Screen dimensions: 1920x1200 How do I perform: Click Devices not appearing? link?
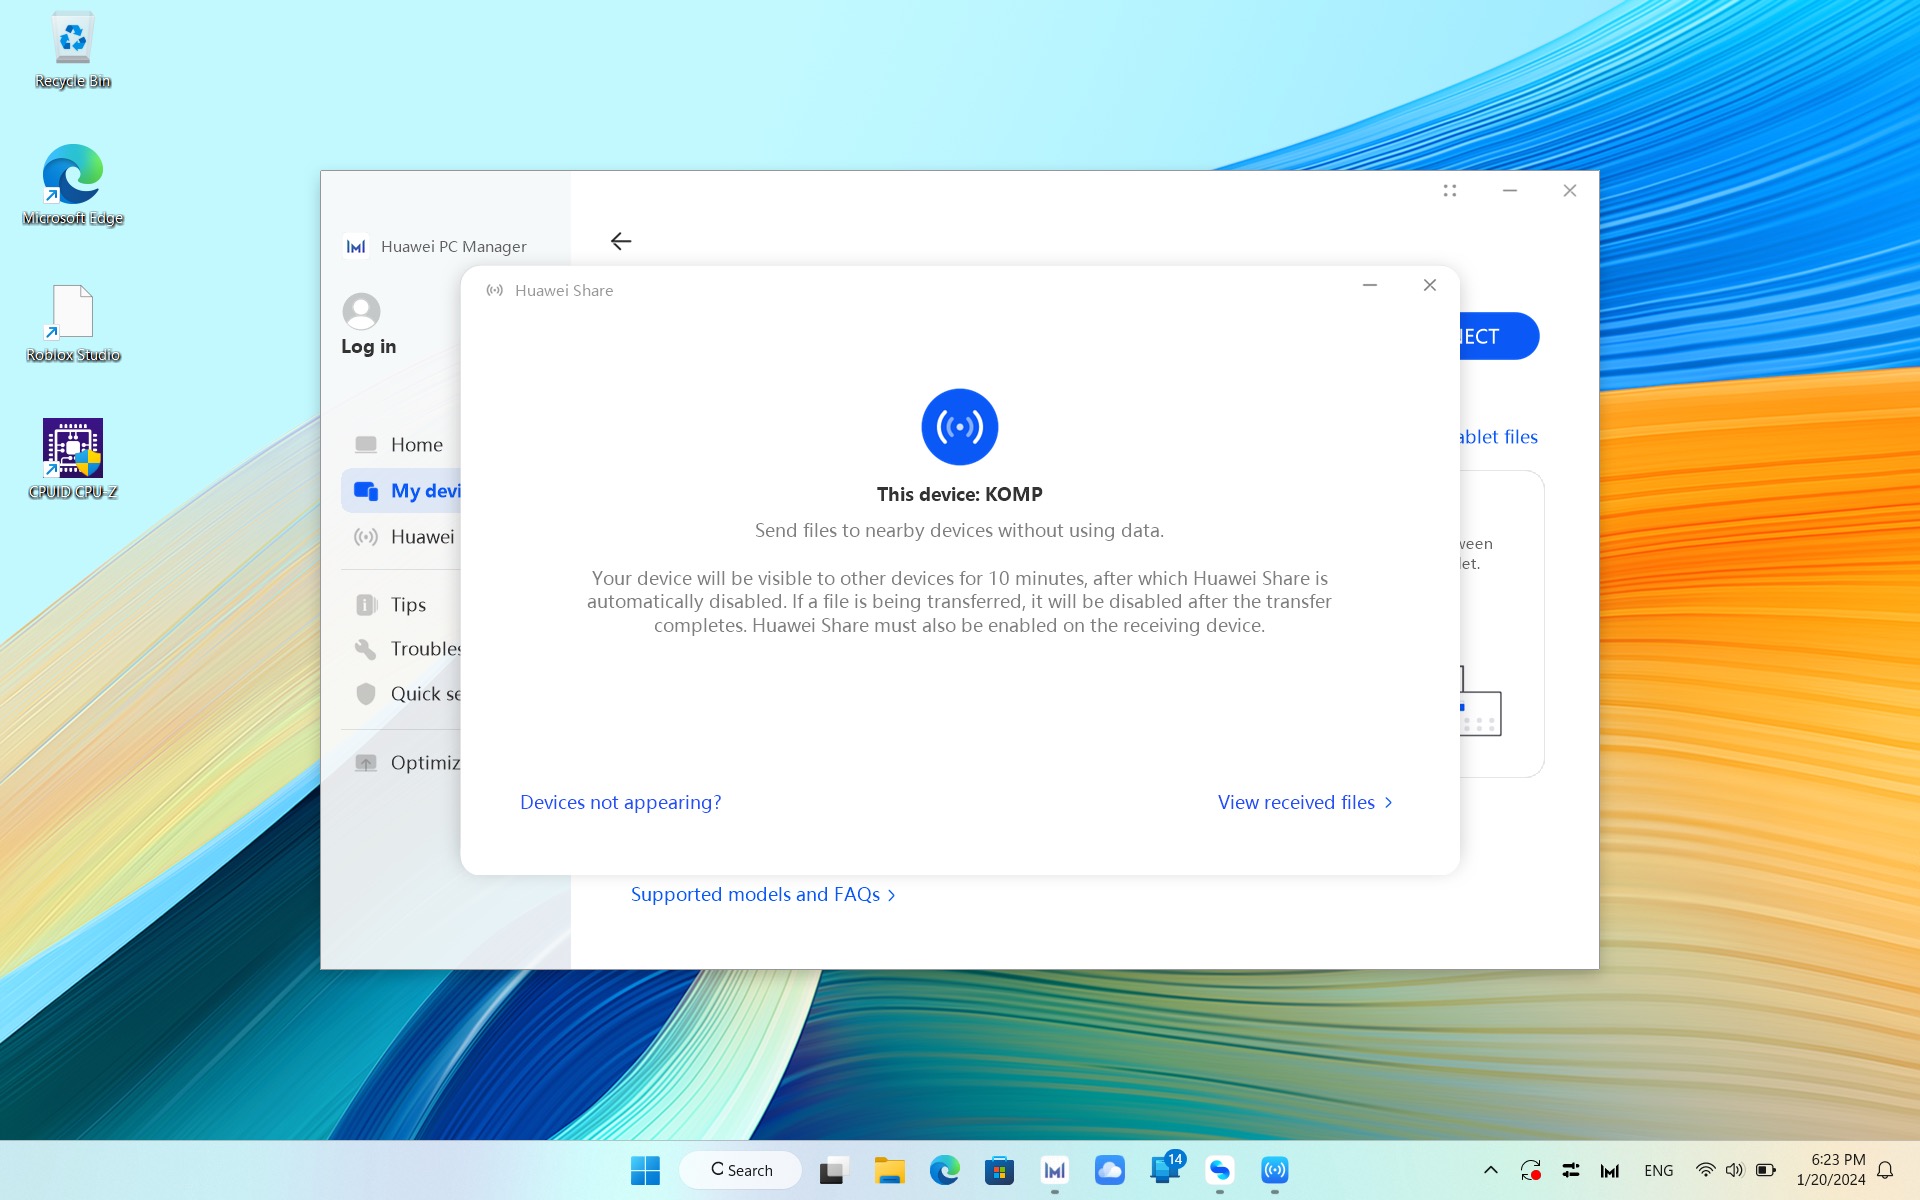[620, 802]
